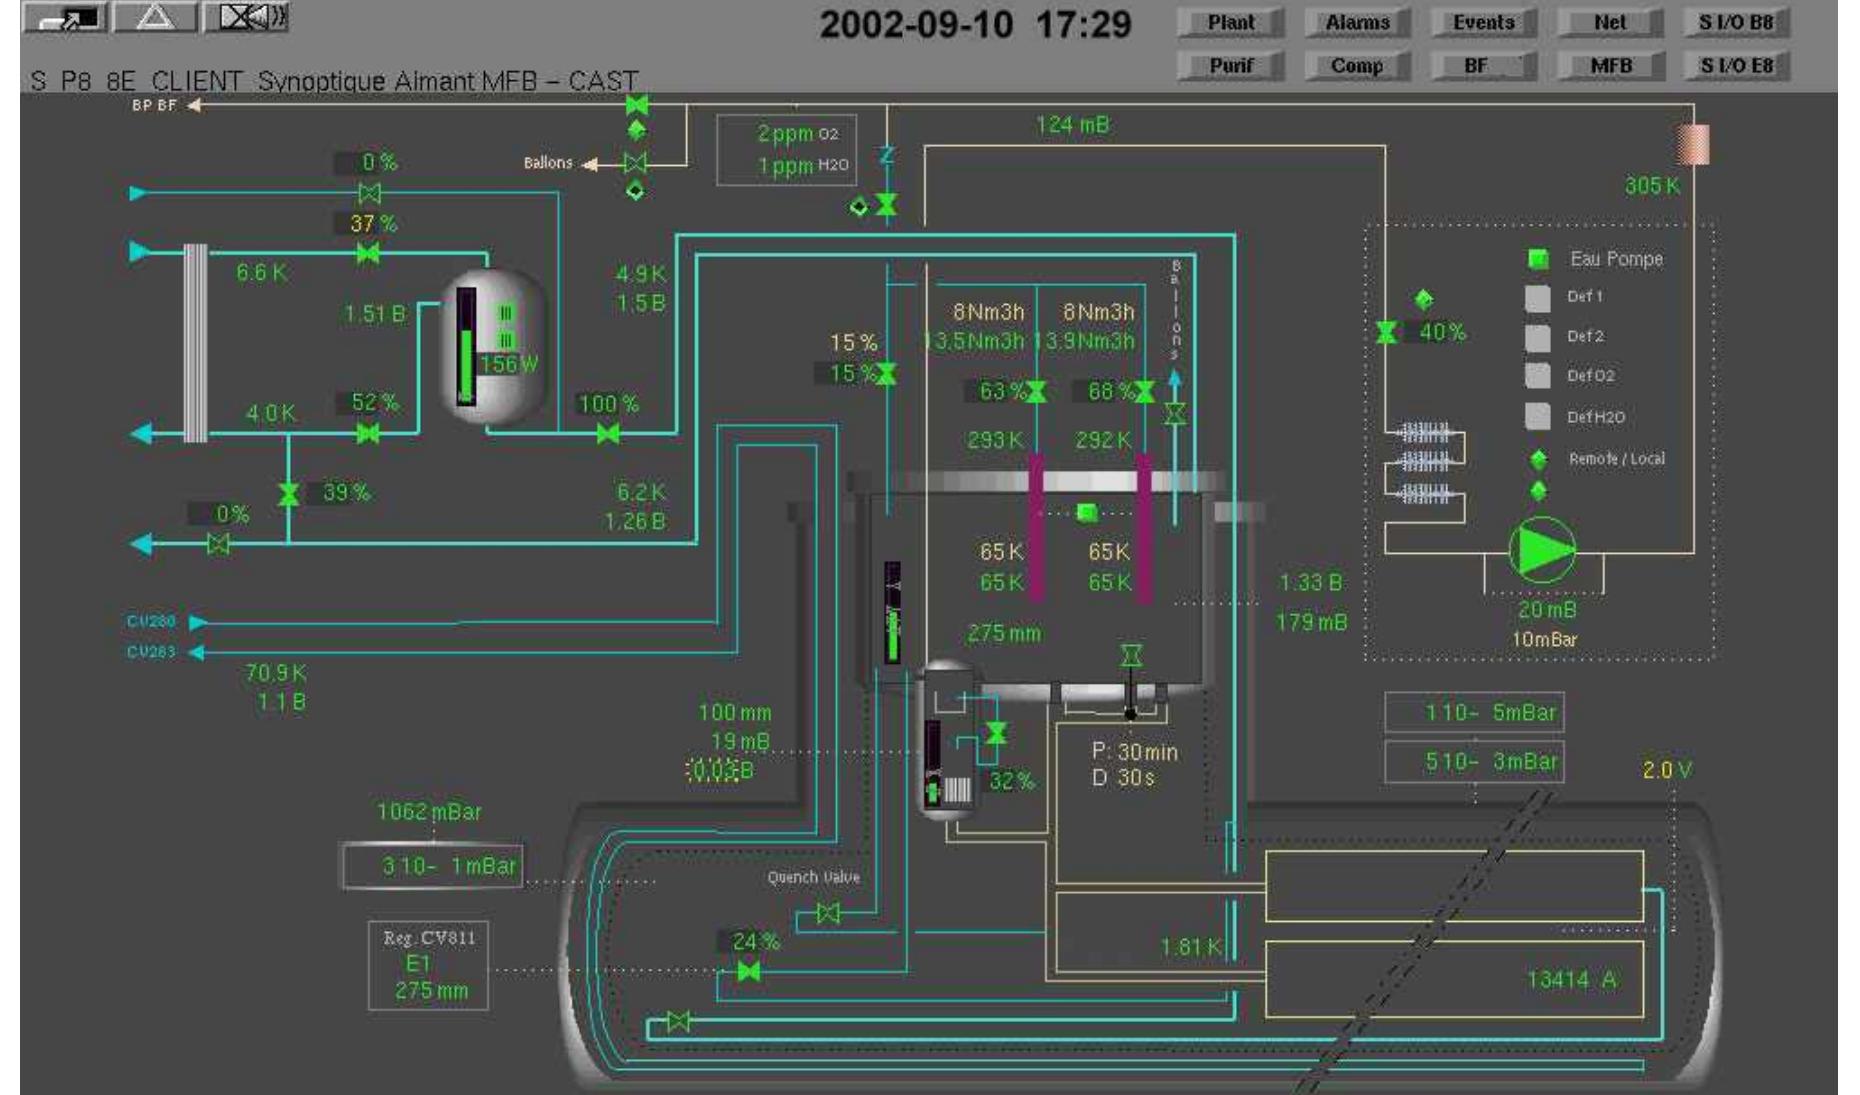Open the BF page button
1860x1095 pixels.
pyautogui.click(x=1484, y=66)
